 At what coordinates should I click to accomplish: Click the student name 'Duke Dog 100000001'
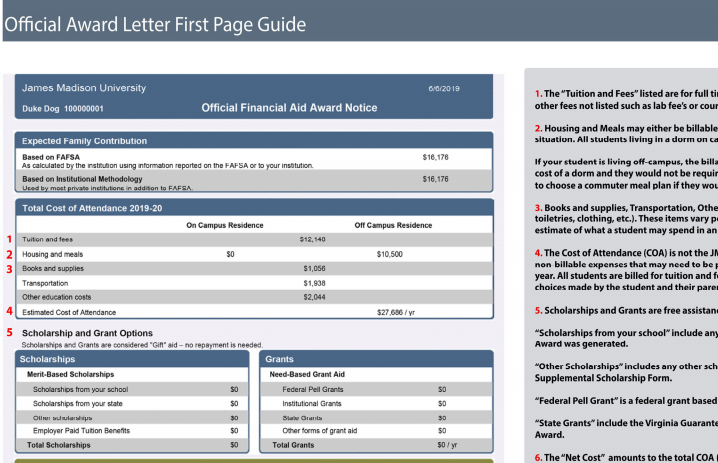point(63,109)
